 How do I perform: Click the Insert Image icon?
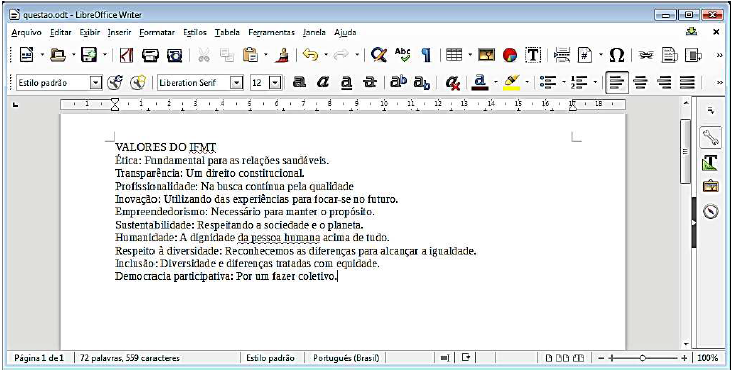(487, 55)
